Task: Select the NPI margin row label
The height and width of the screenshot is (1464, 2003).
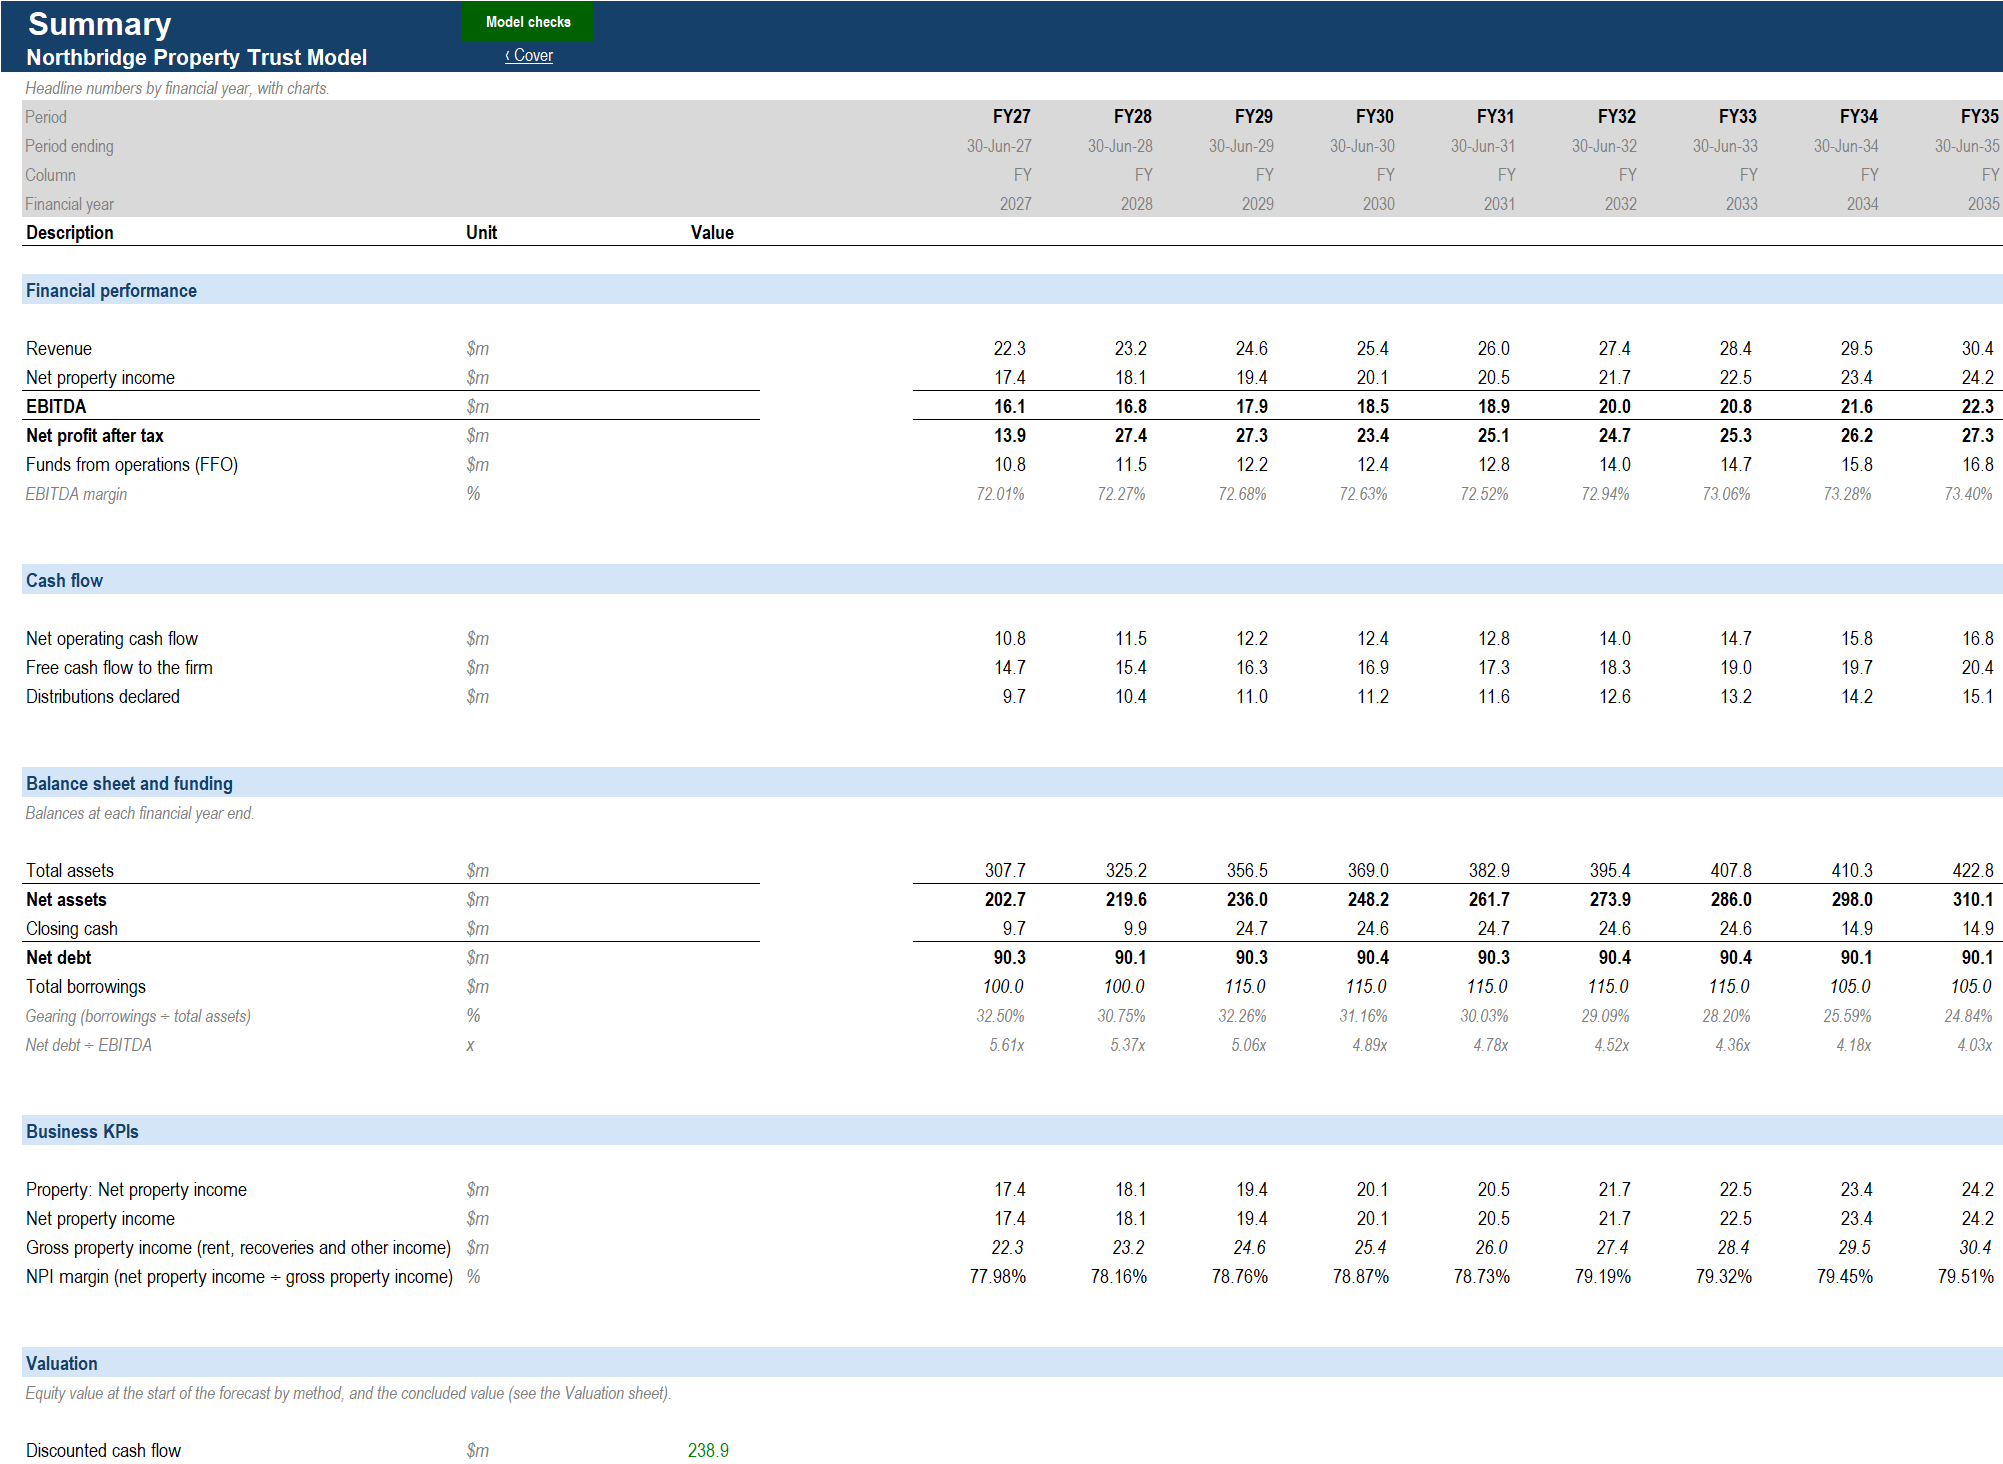Action: coord(239,1277)
